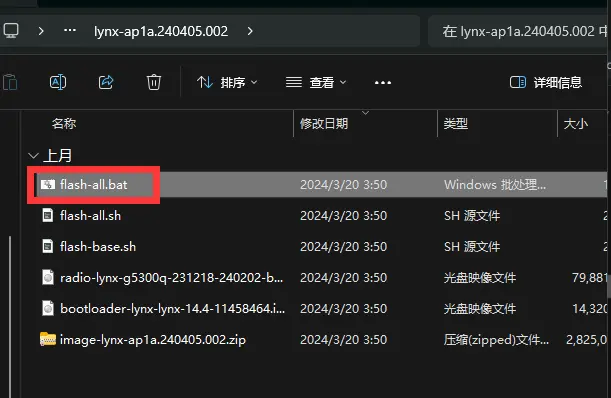Click the date cell of image-lynx zip
Viewport: 611px width, 398px height.
(x=343, y=340)
